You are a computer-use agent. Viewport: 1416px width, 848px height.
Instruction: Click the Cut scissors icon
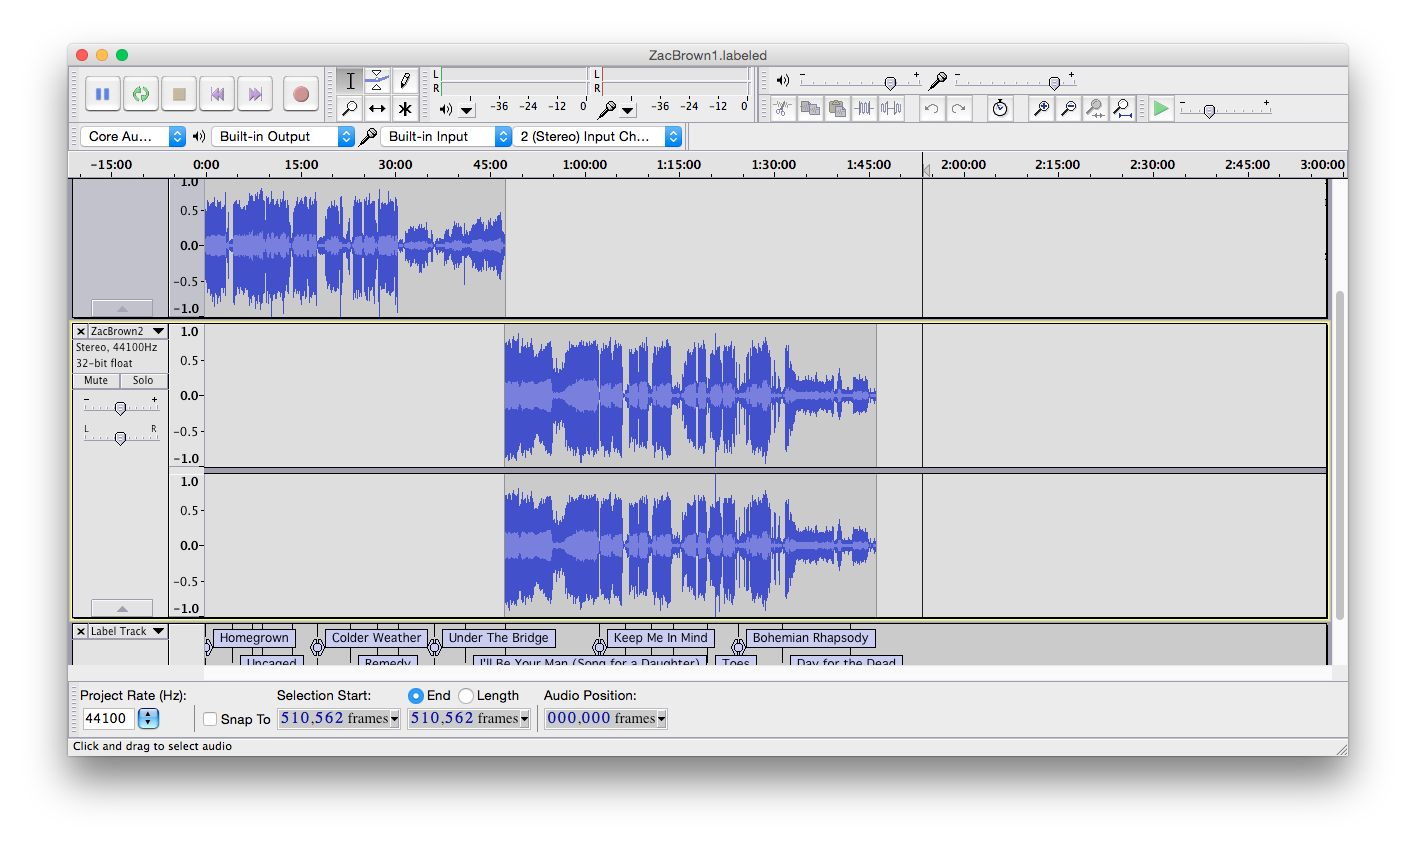point(783,108)
